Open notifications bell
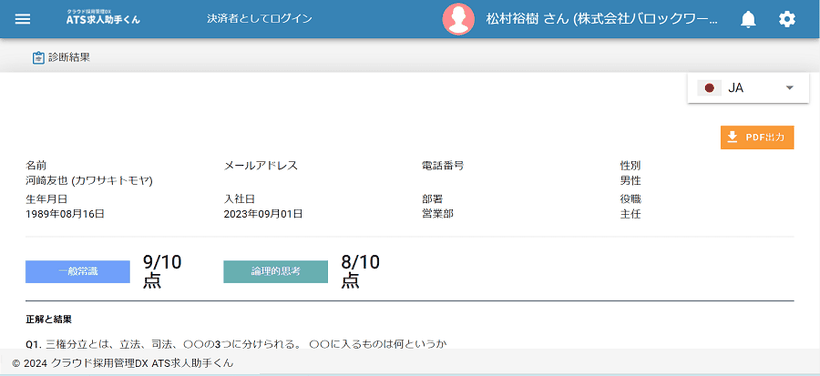 [748, 20]
